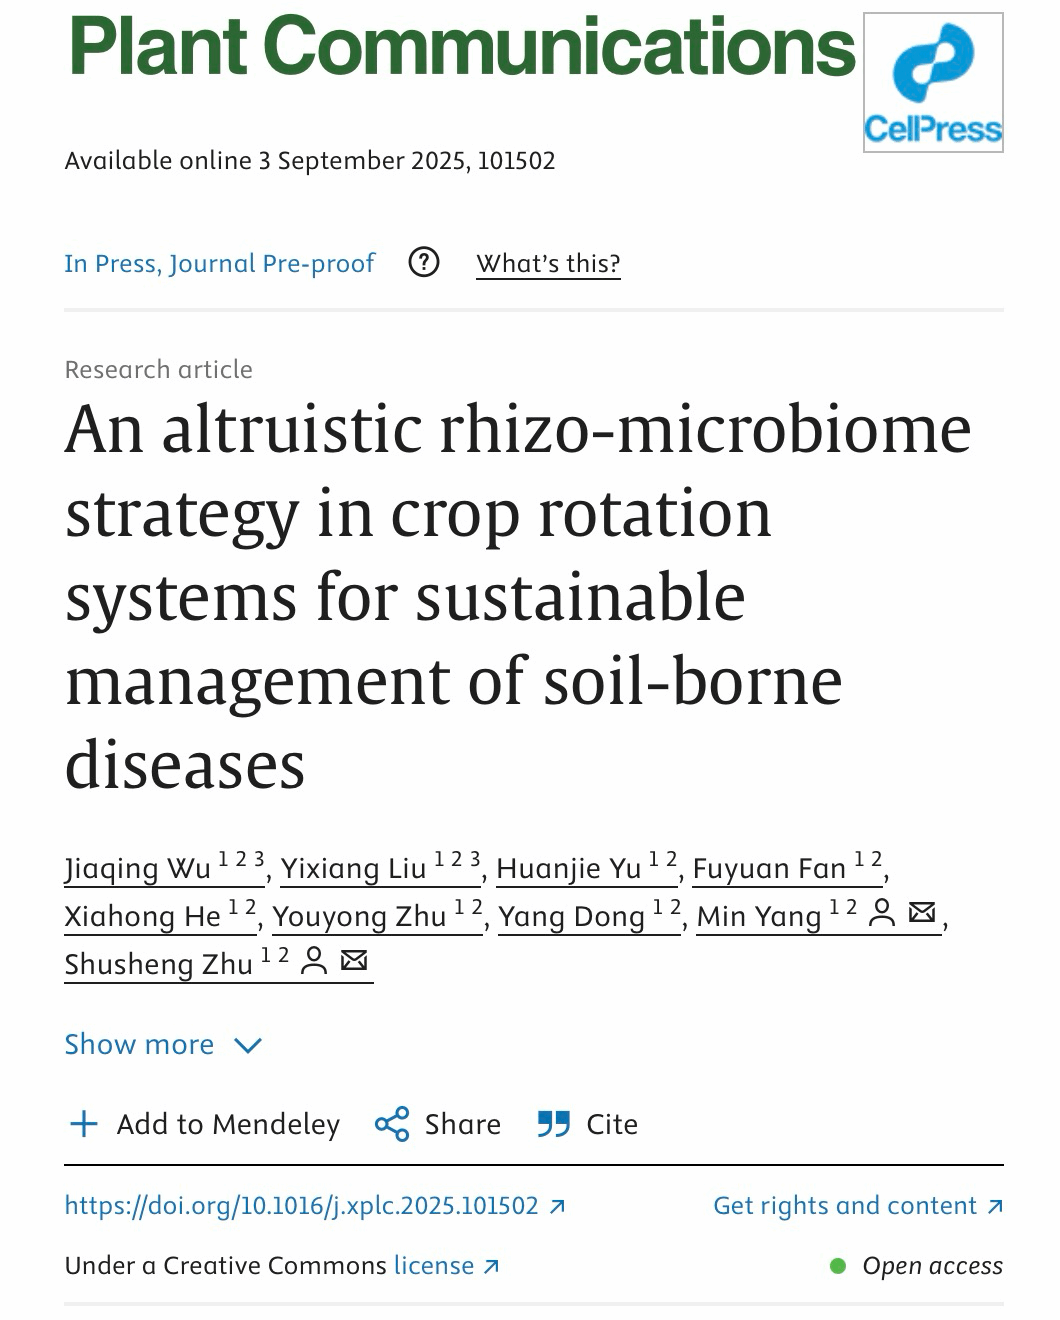This screenshot has height=1320, width=1060.
Task: Click In Press, Journal Pre-proof label
Action: pyautogui.click(x=219, y=264)
